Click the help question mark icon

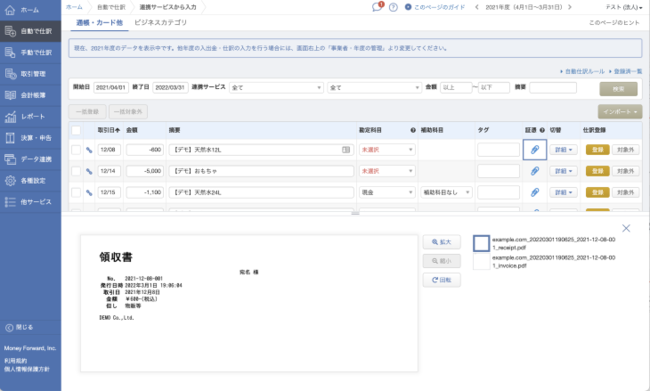(393, 7)
